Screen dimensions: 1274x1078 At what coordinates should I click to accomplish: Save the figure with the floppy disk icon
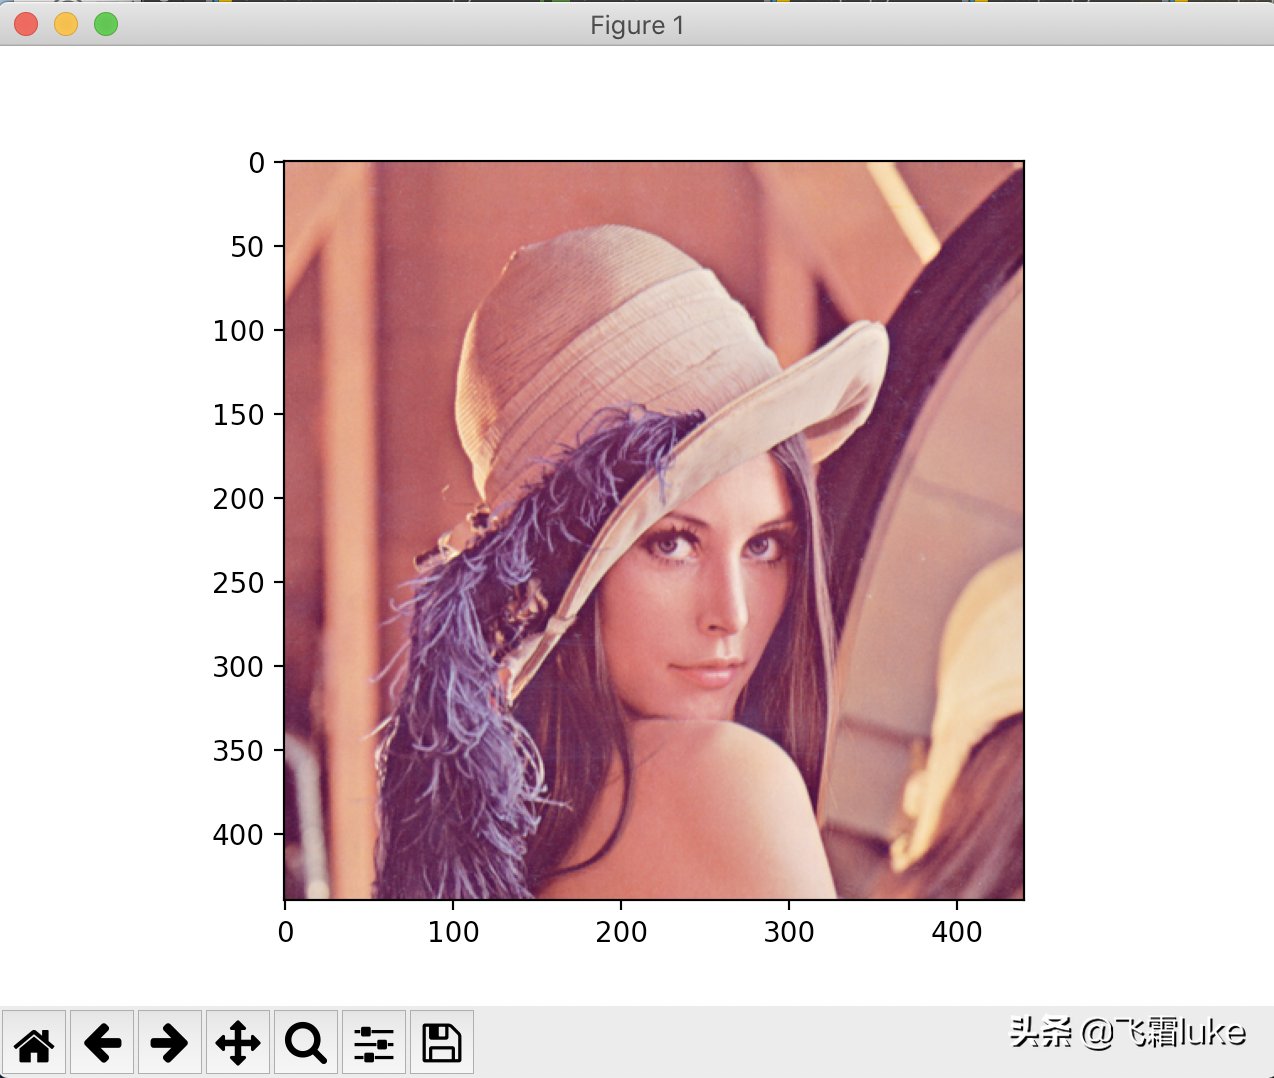442,1042
